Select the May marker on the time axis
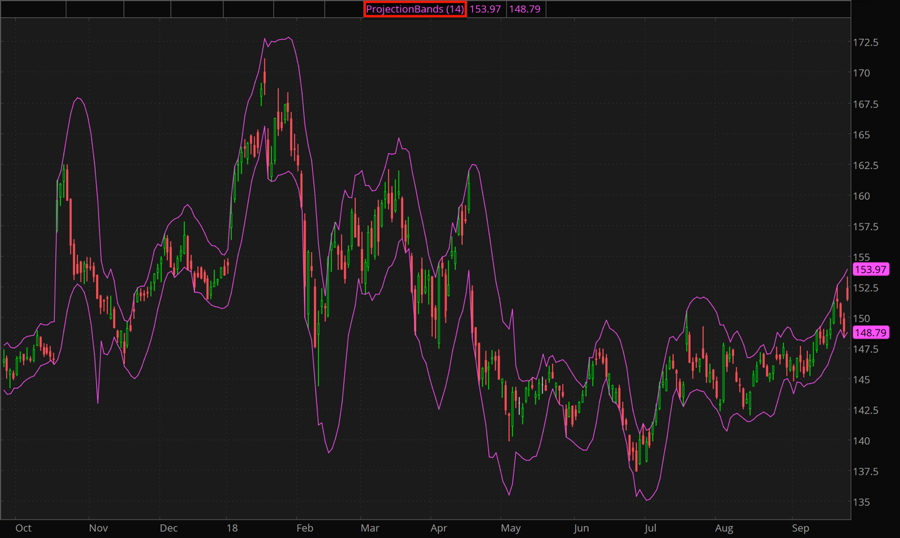 tap(510, 527)
